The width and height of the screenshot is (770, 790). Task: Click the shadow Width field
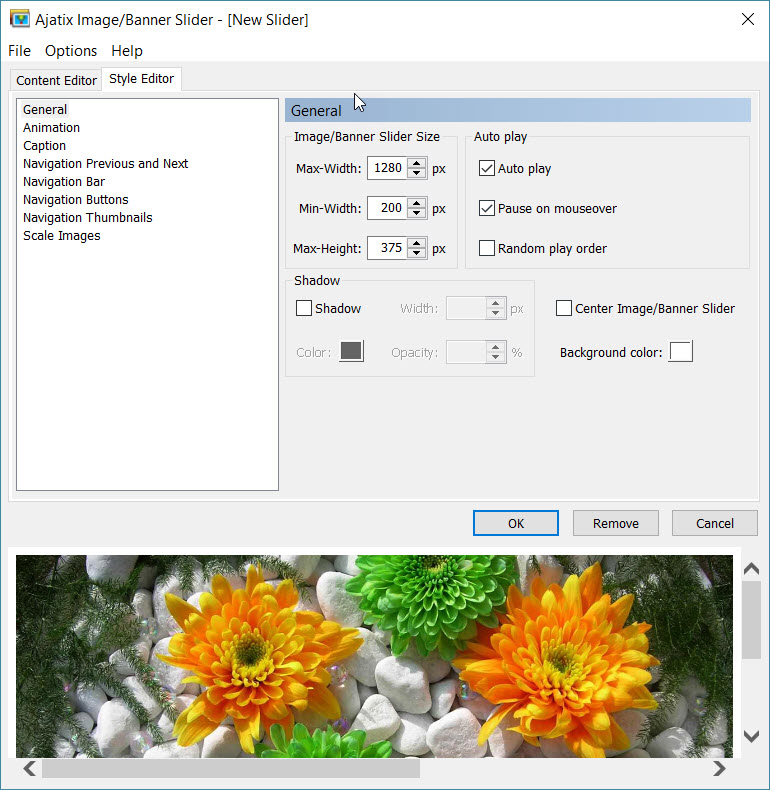pos(466,308)
